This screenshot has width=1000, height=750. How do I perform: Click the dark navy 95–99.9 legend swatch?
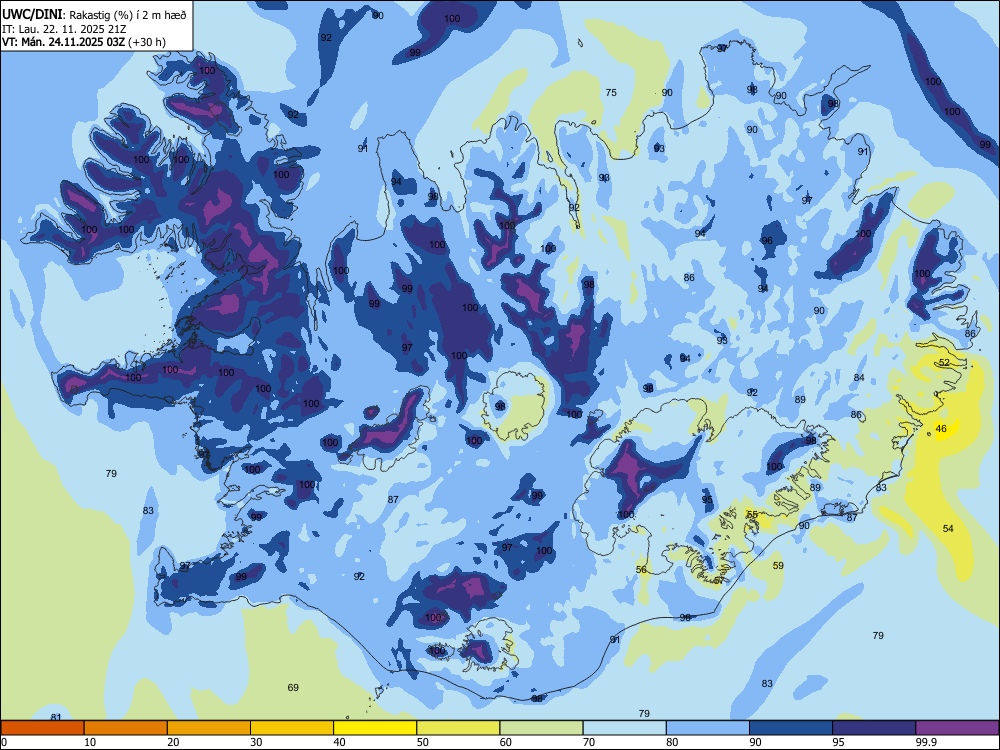(874, 728)
